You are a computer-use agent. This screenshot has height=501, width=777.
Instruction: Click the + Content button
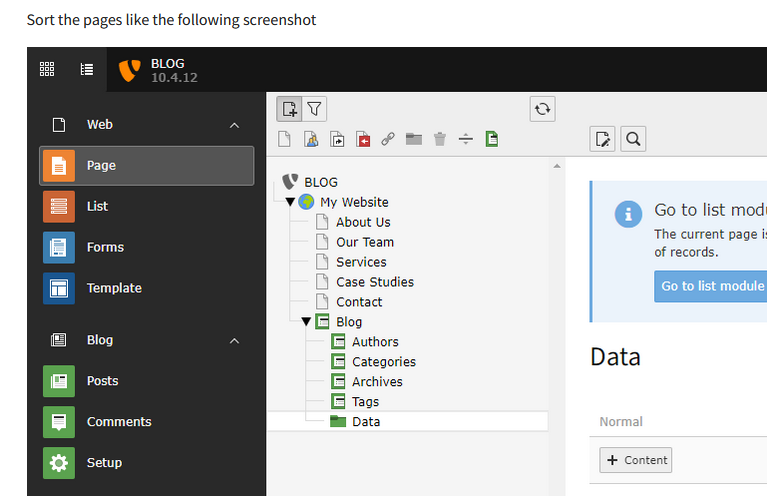click(636, 460)
